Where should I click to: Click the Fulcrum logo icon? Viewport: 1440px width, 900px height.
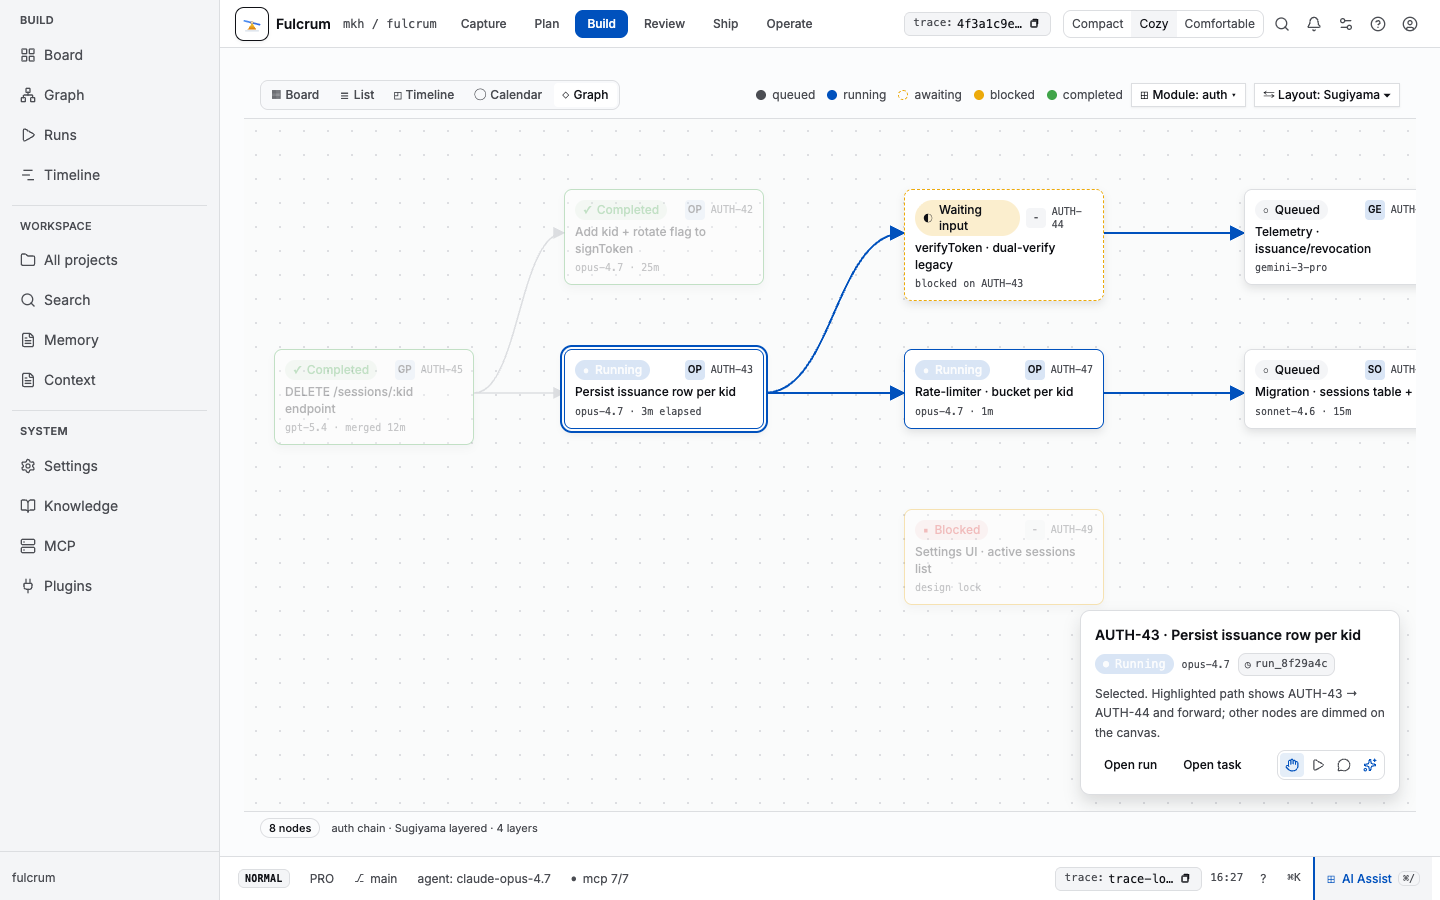[x=252, y=24]
